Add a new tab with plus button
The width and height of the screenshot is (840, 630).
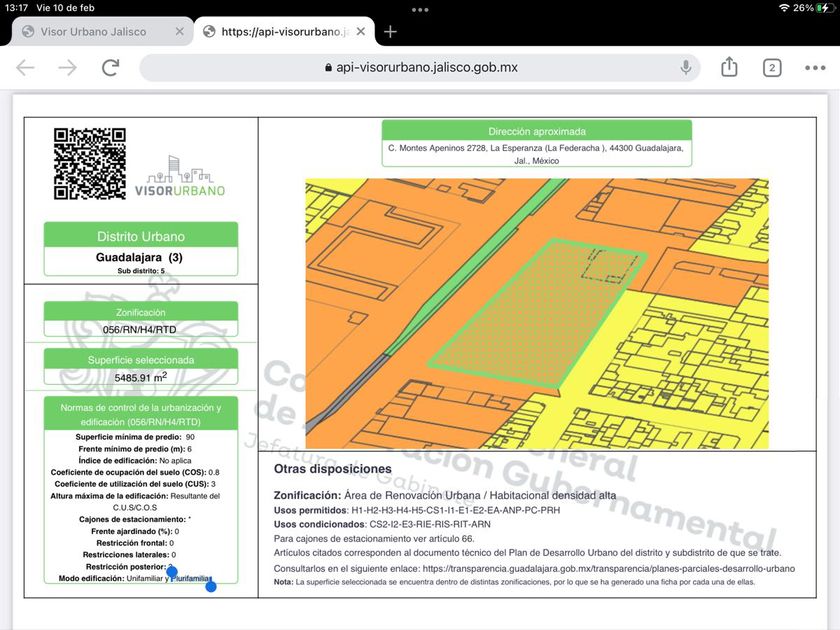tap(390, 31)
